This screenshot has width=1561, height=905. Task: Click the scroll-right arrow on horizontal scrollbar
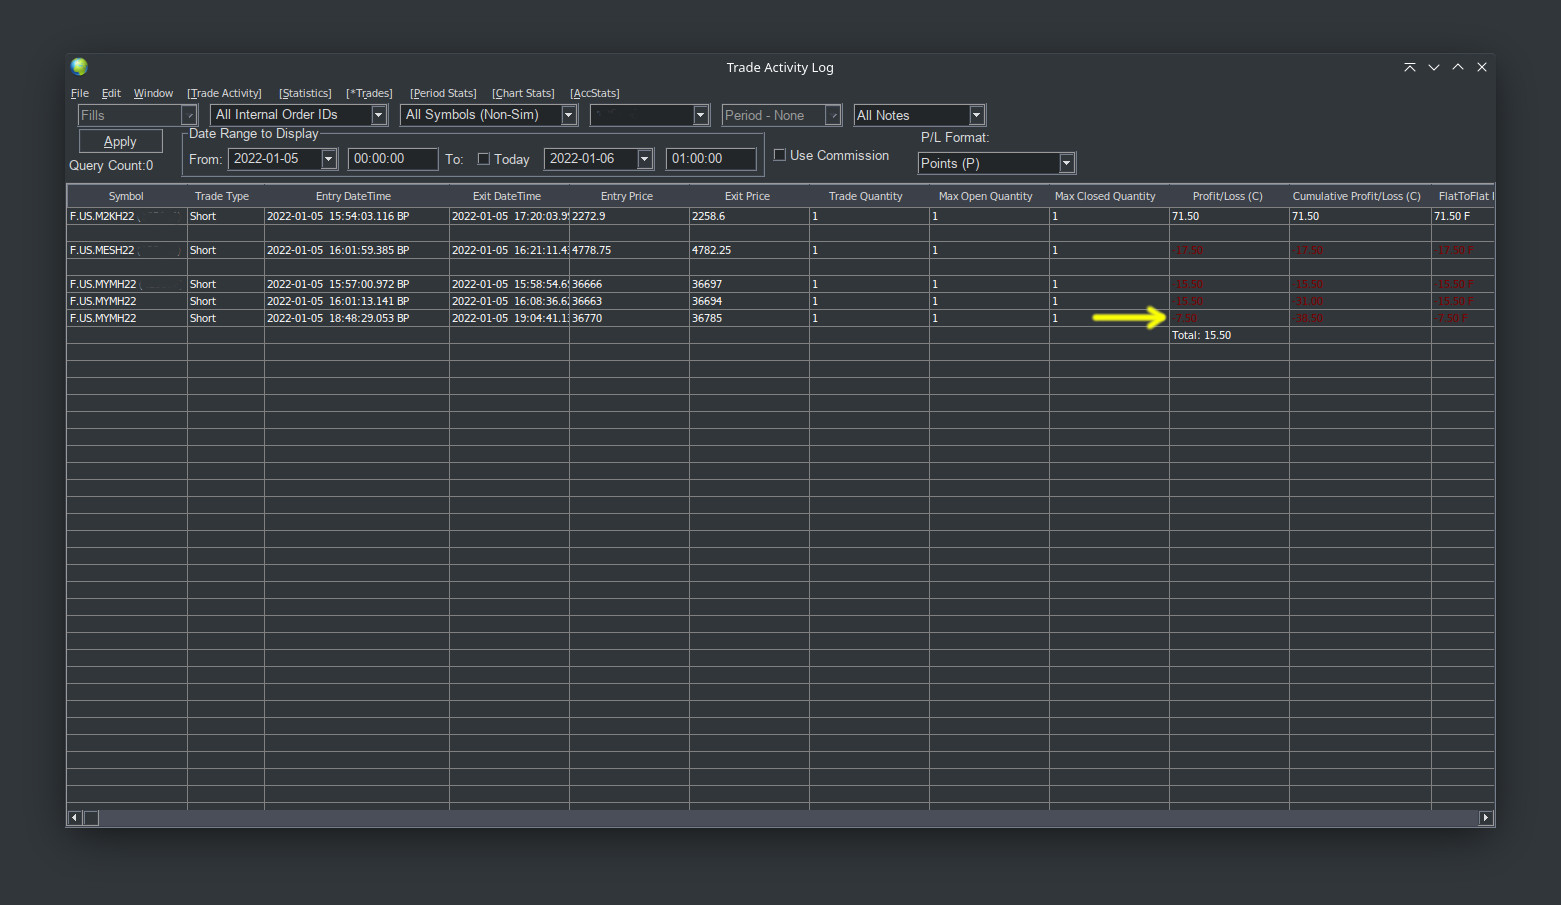(1486, 818)
